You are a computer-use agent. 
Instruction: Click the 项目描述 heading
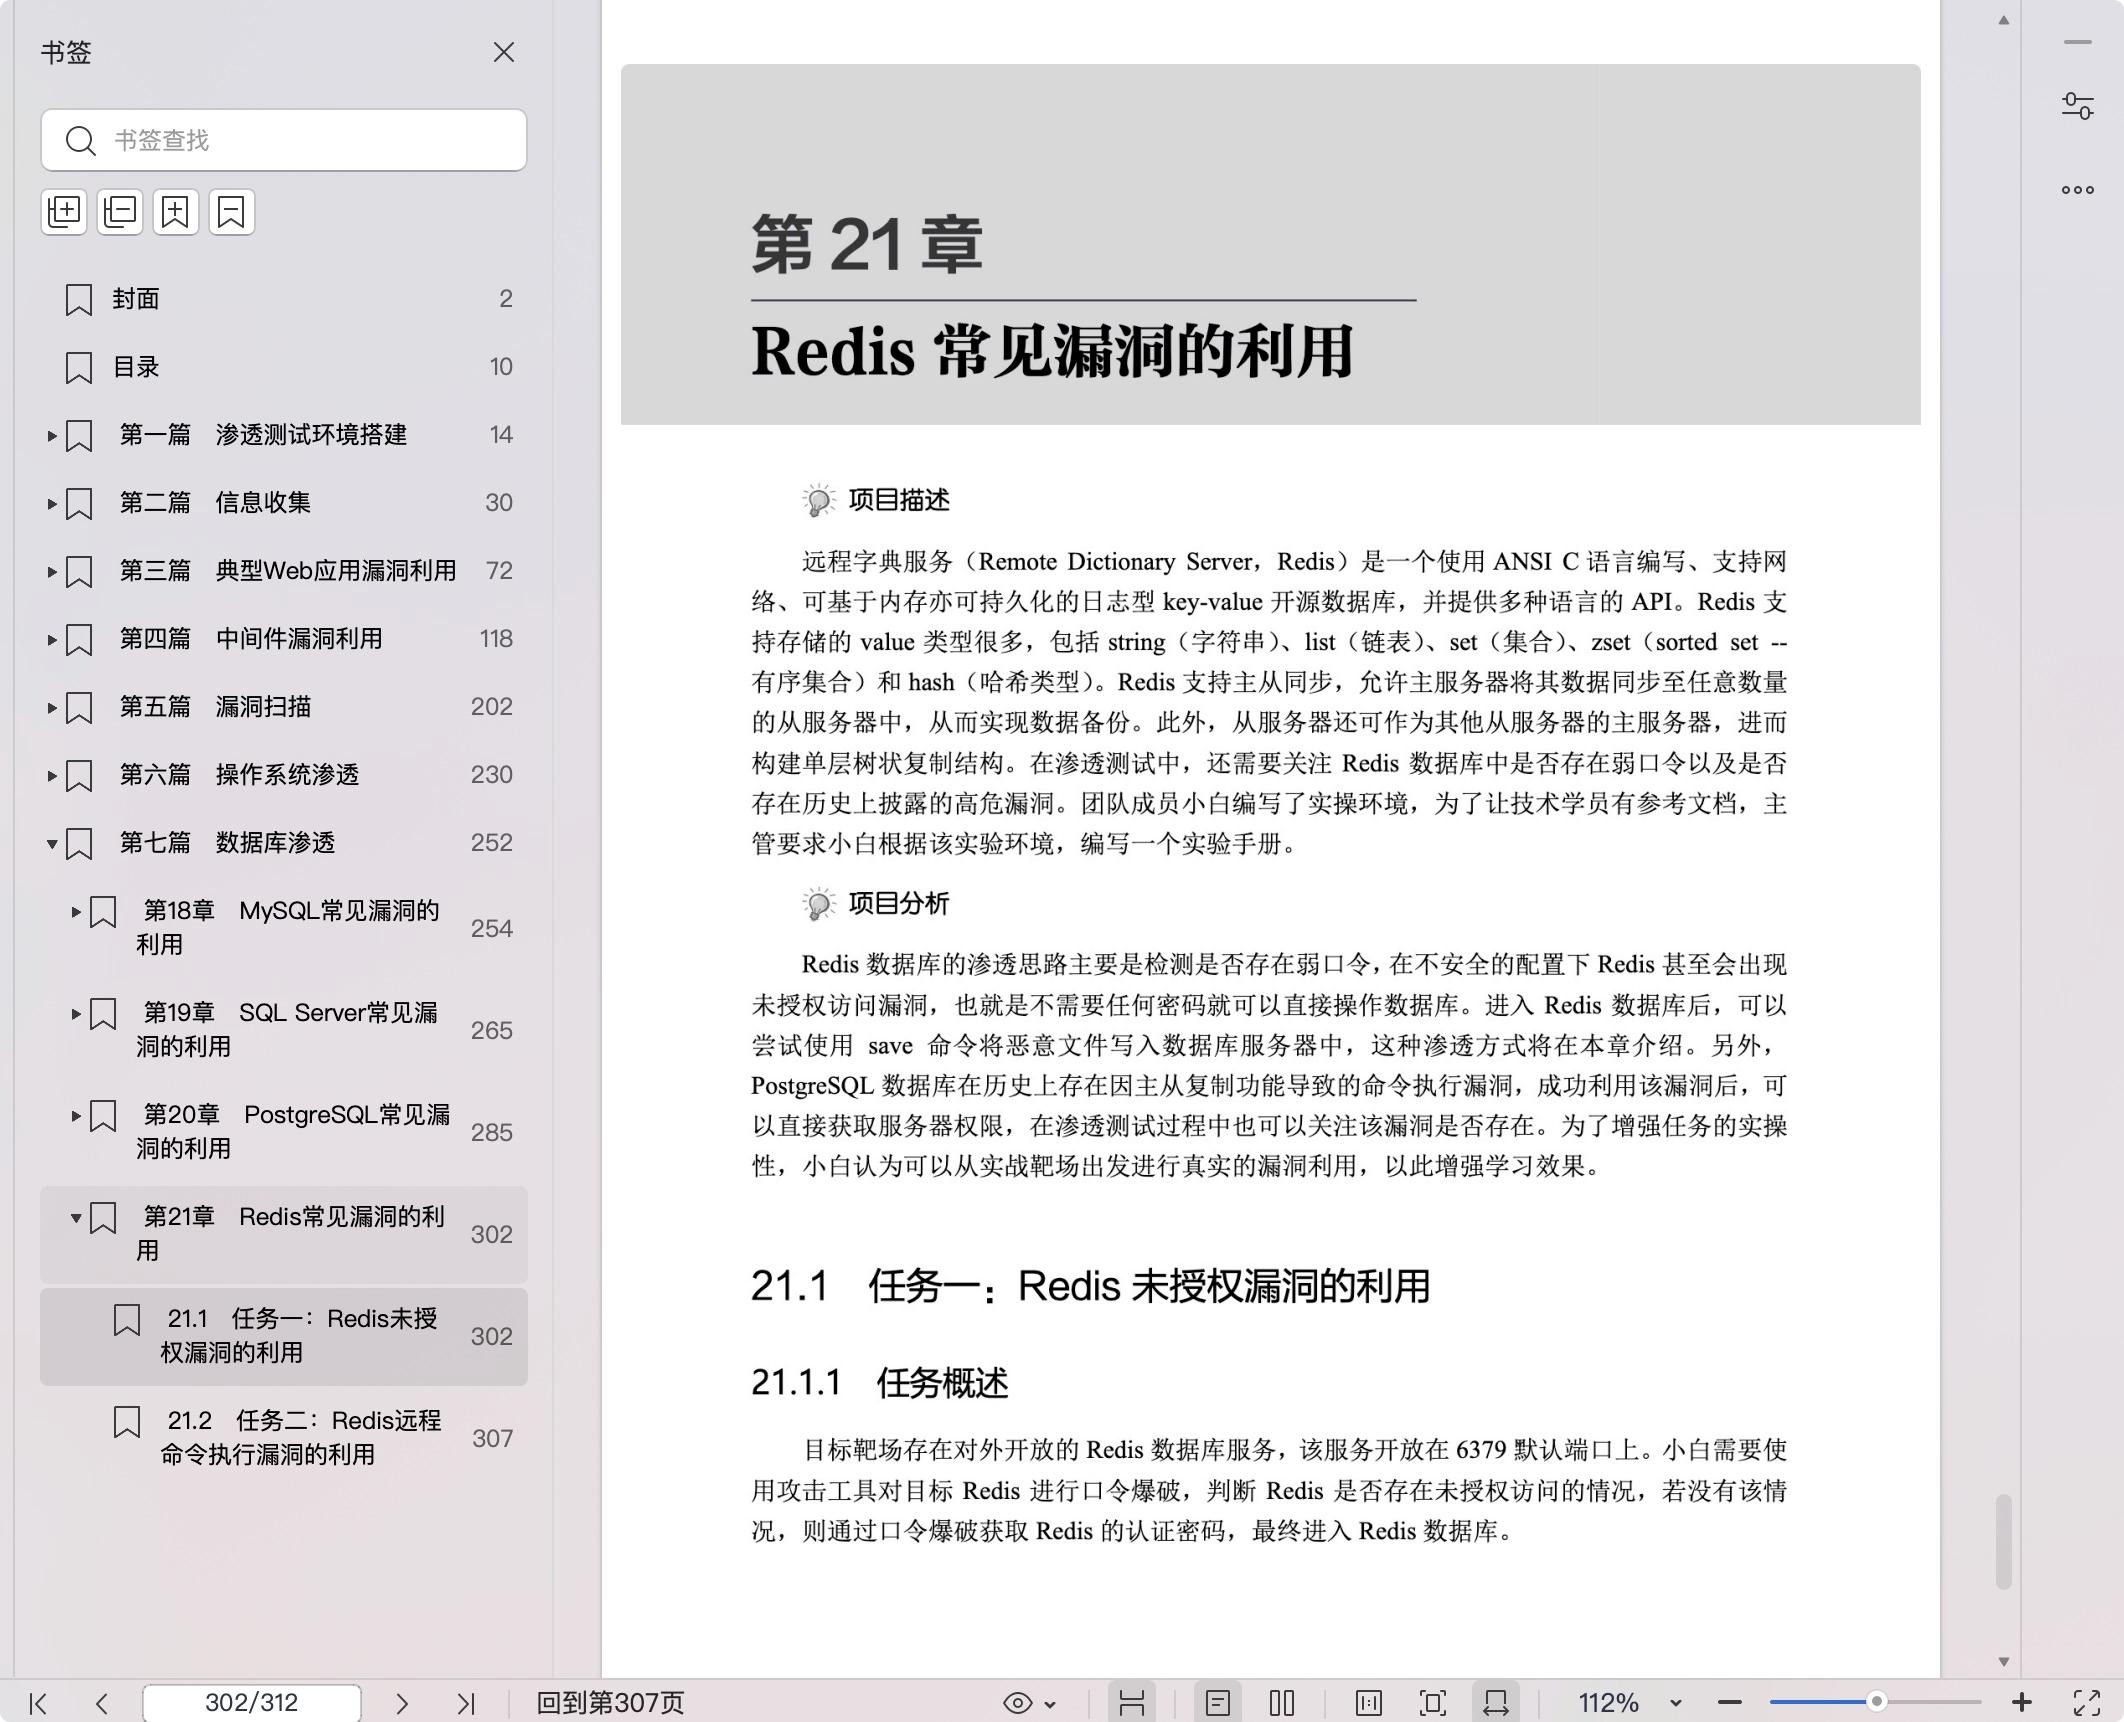click(899, 500)
